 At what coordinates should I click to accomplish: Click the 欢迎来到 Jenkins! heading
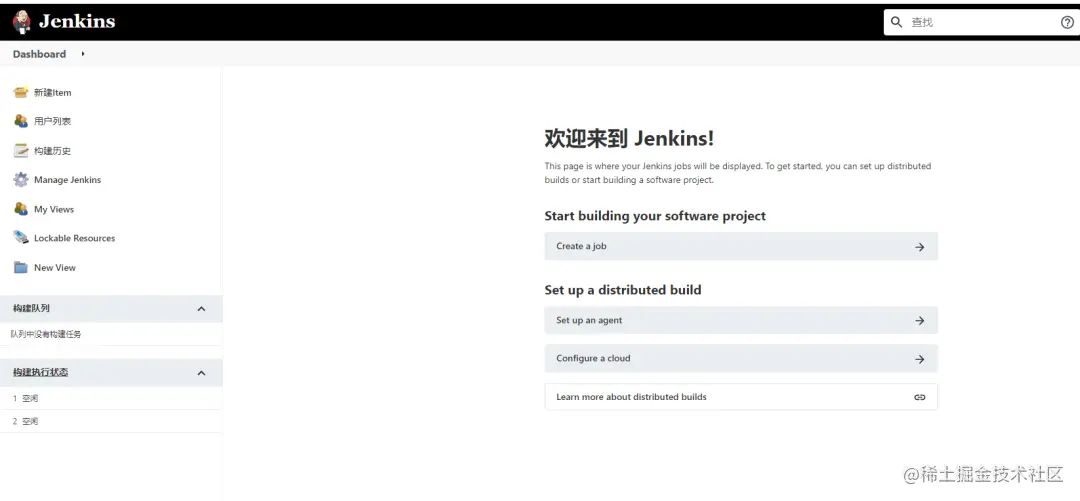[629, 139]
